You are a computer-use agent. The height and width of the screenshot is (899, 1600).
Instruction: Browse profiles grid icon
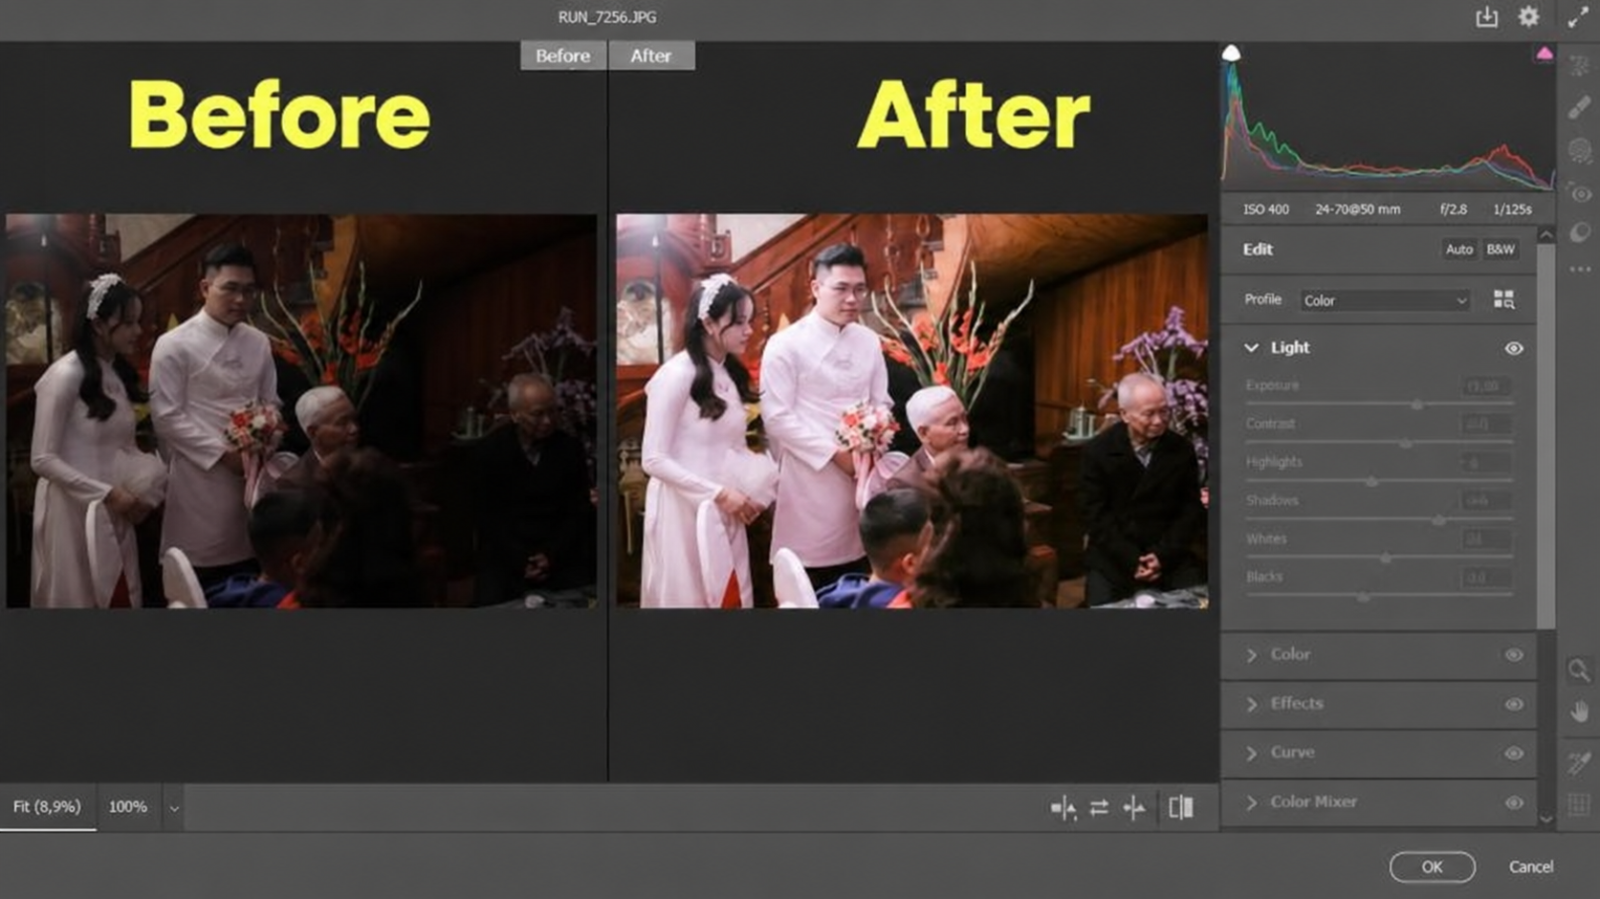1504,300
